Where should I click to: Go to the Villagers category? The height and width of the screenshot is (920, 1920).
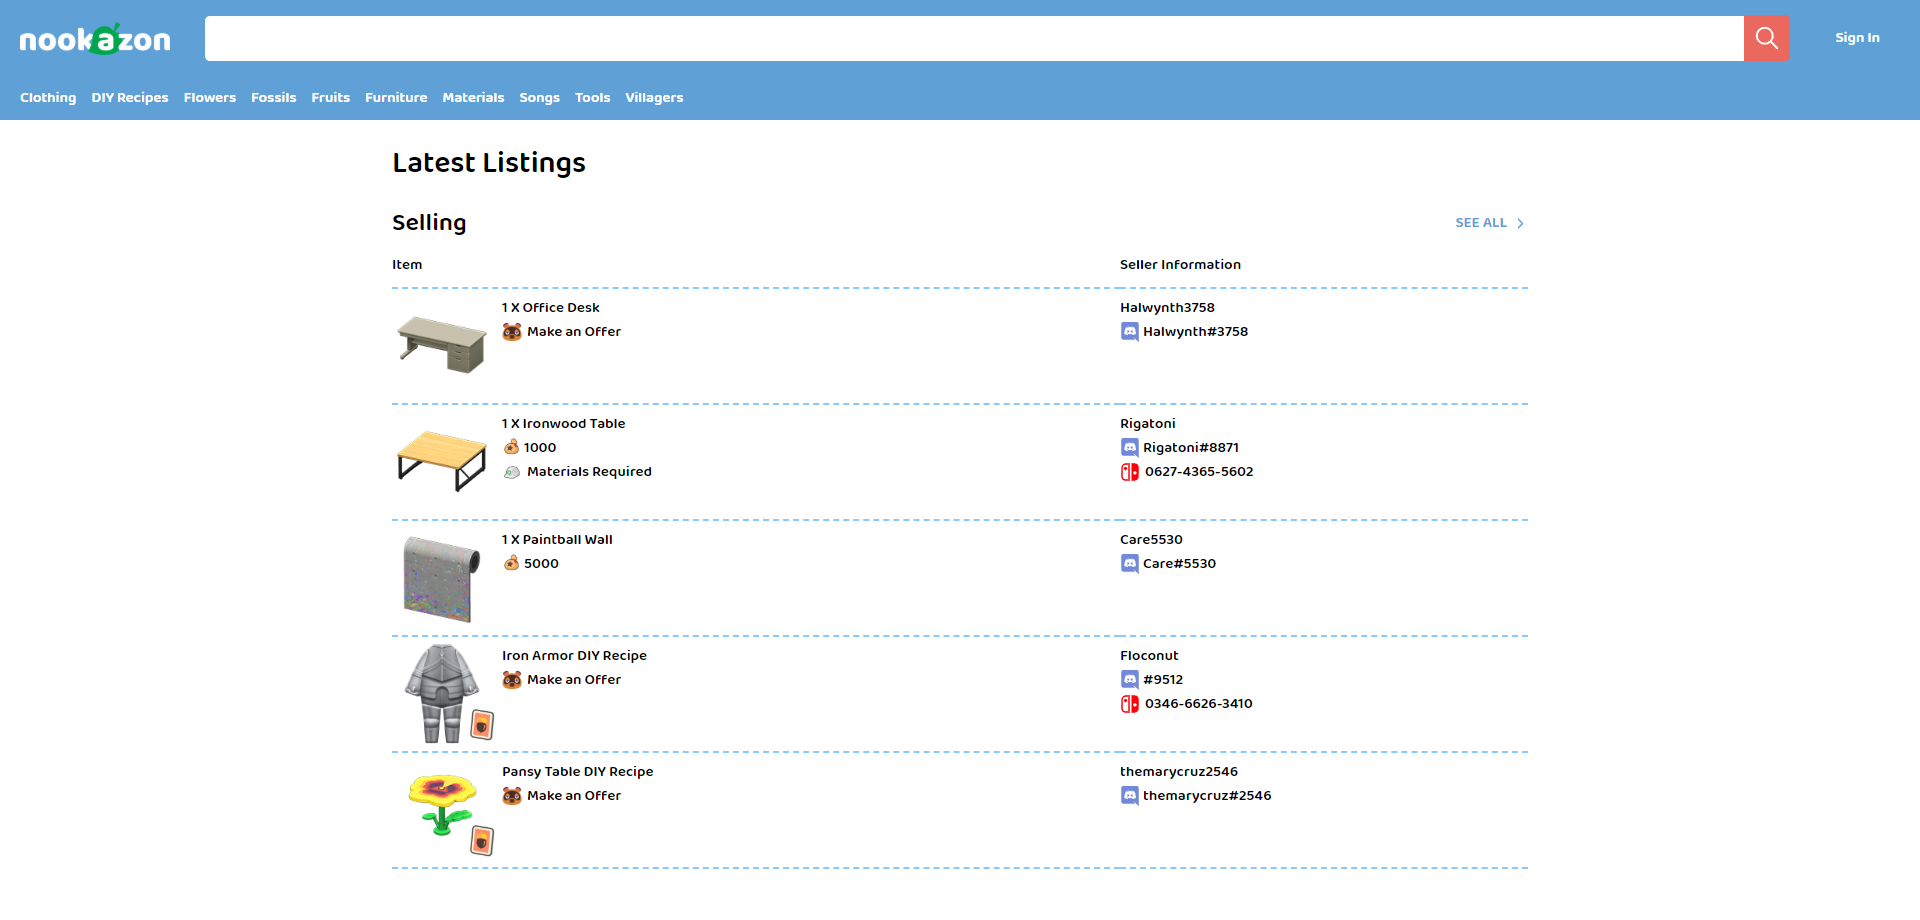click(x=654, y=98)
